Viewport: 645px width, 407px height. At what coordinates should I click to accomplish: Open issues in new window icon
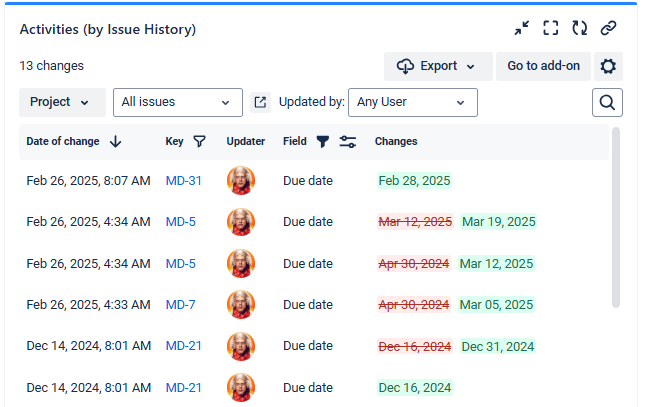[260, 102]
